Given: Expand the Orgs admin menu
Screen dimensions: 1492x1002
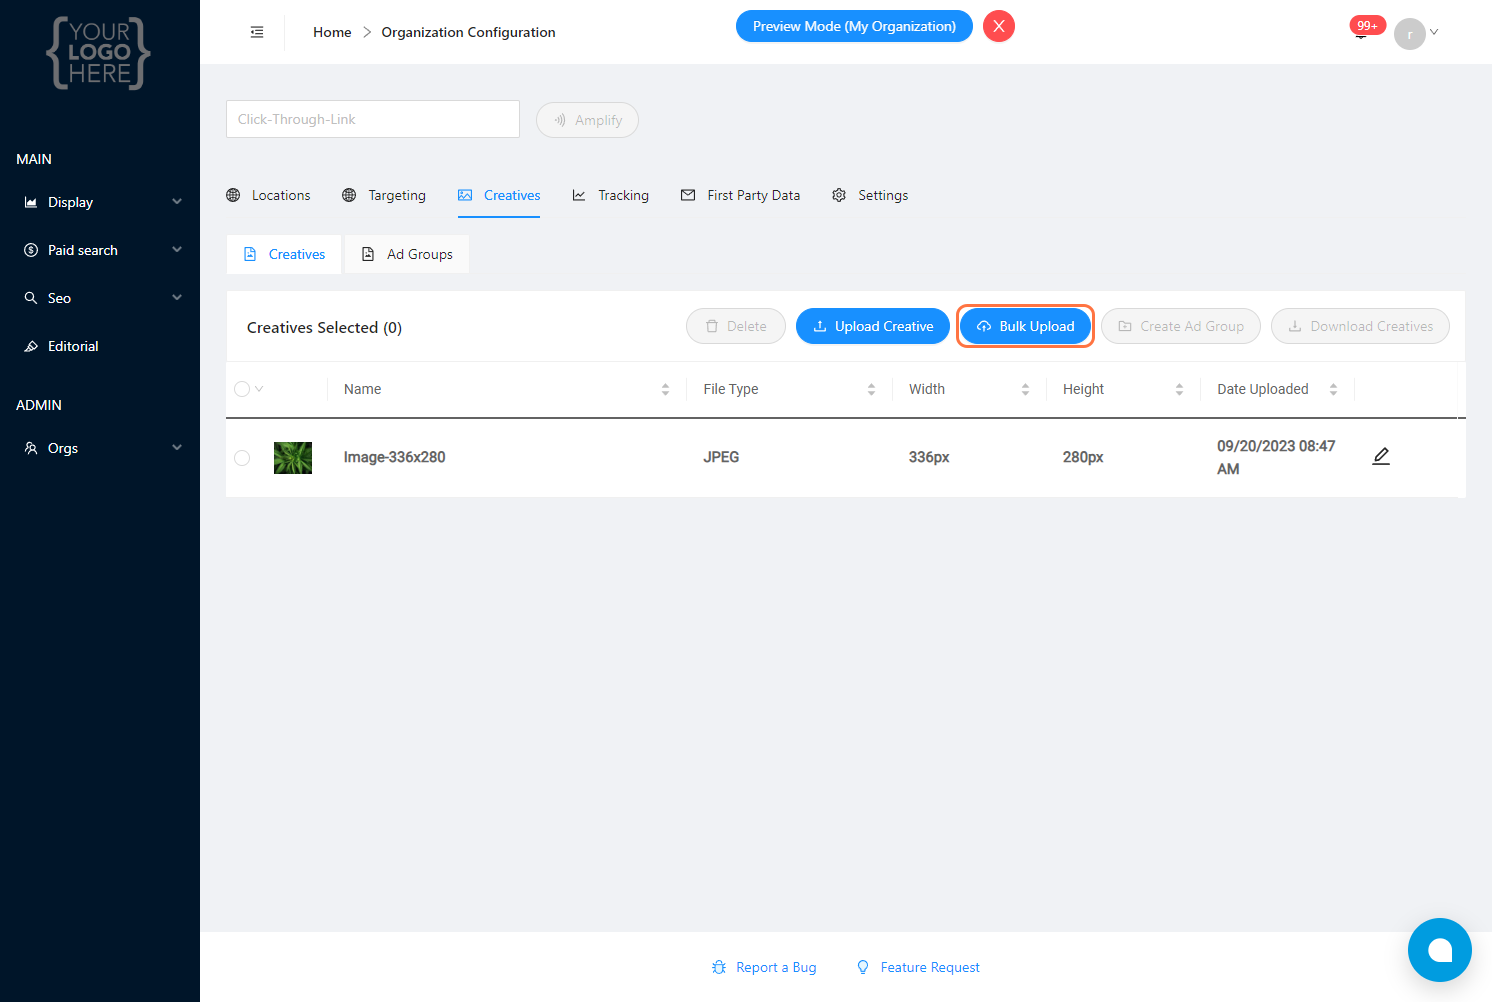Looking at the screenshot, I should pos(100,448).
